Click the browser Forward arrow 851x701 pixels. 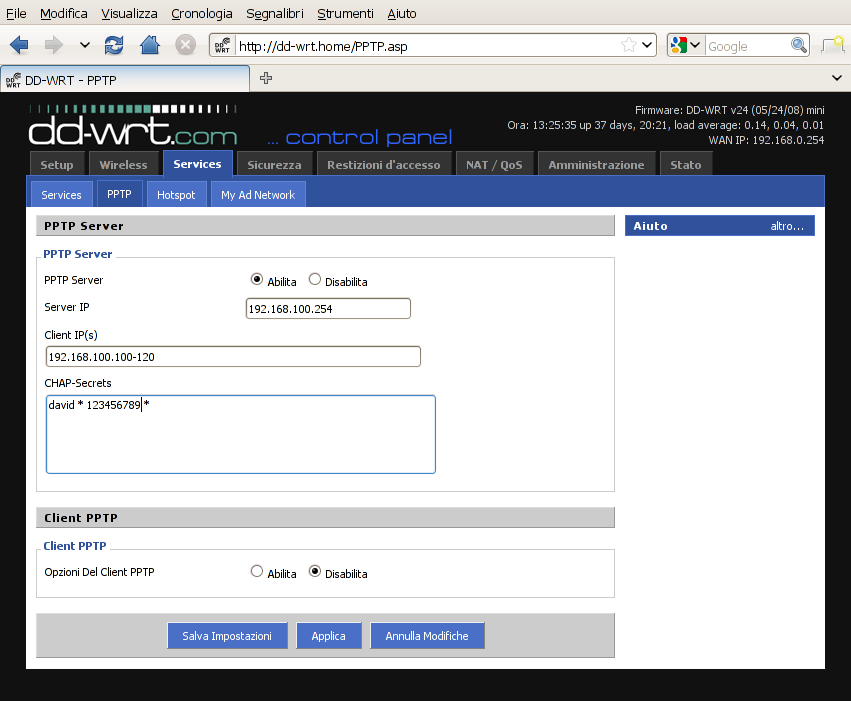(53, 44)
